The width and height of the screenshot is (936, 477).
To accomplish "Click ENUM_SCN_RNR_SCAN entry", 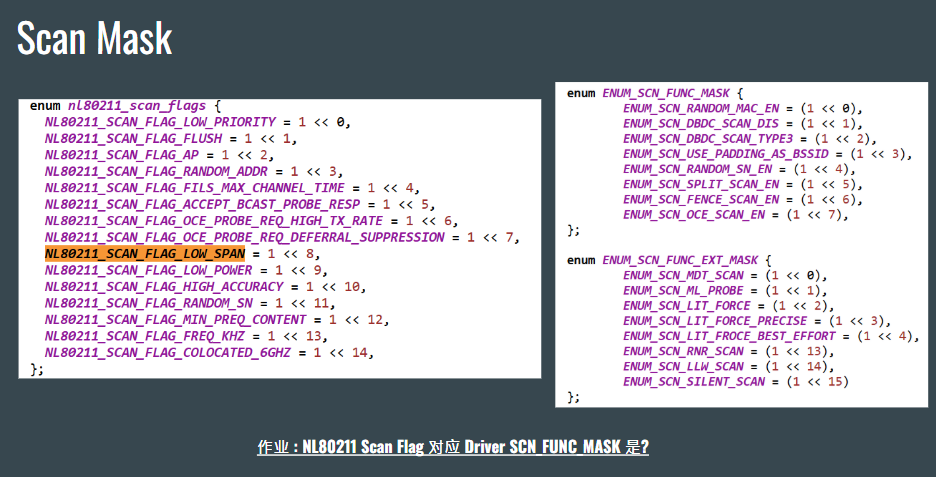I will [x=729, y=351].
